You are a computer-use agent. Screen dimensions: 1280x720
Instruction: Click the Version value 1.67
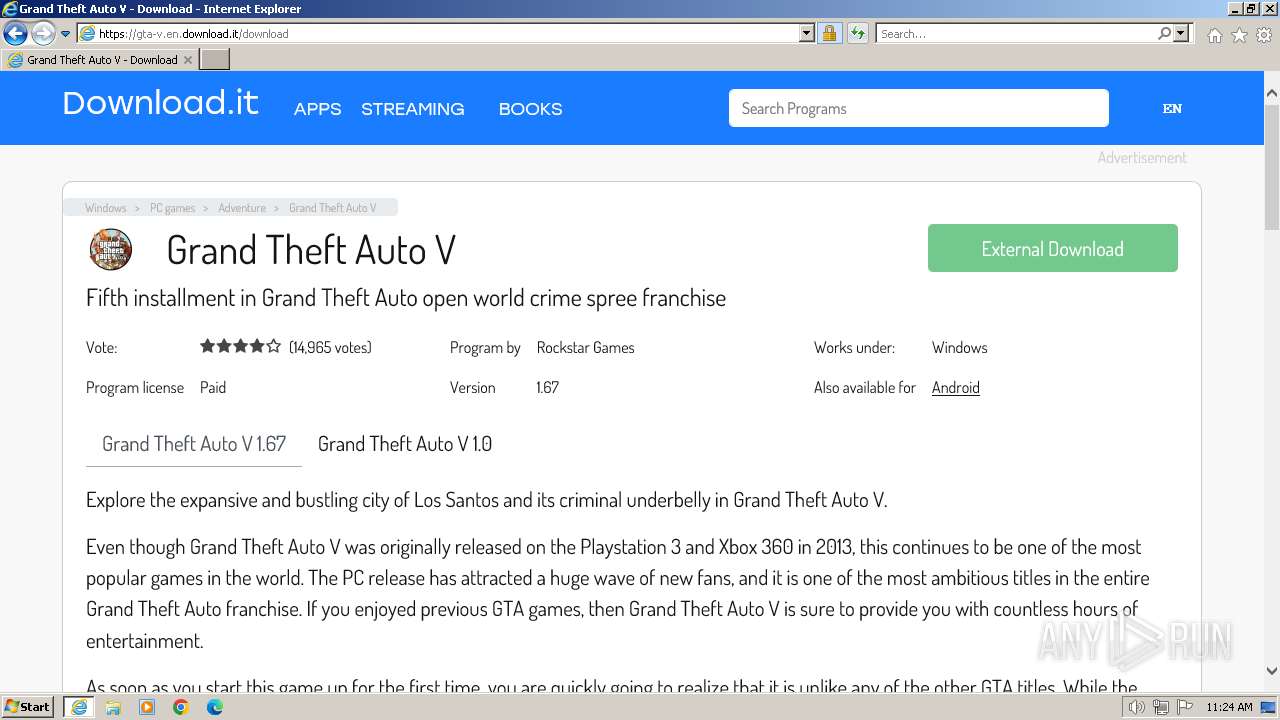(547, 387)
